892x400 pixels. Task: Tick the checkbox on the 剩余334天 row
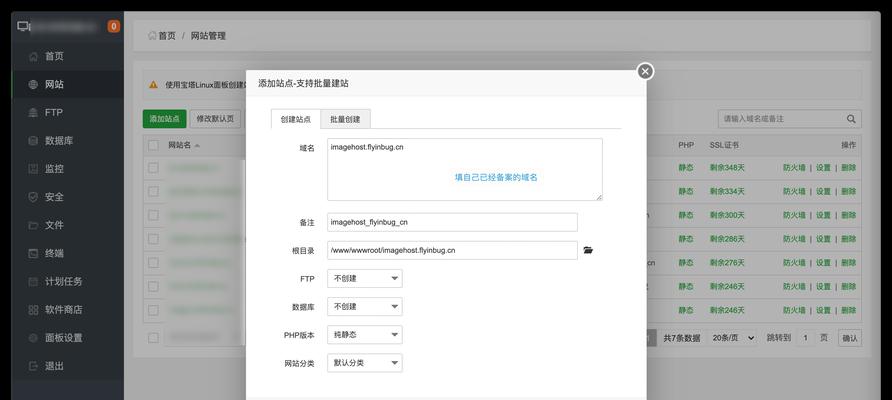coord(153,192)
